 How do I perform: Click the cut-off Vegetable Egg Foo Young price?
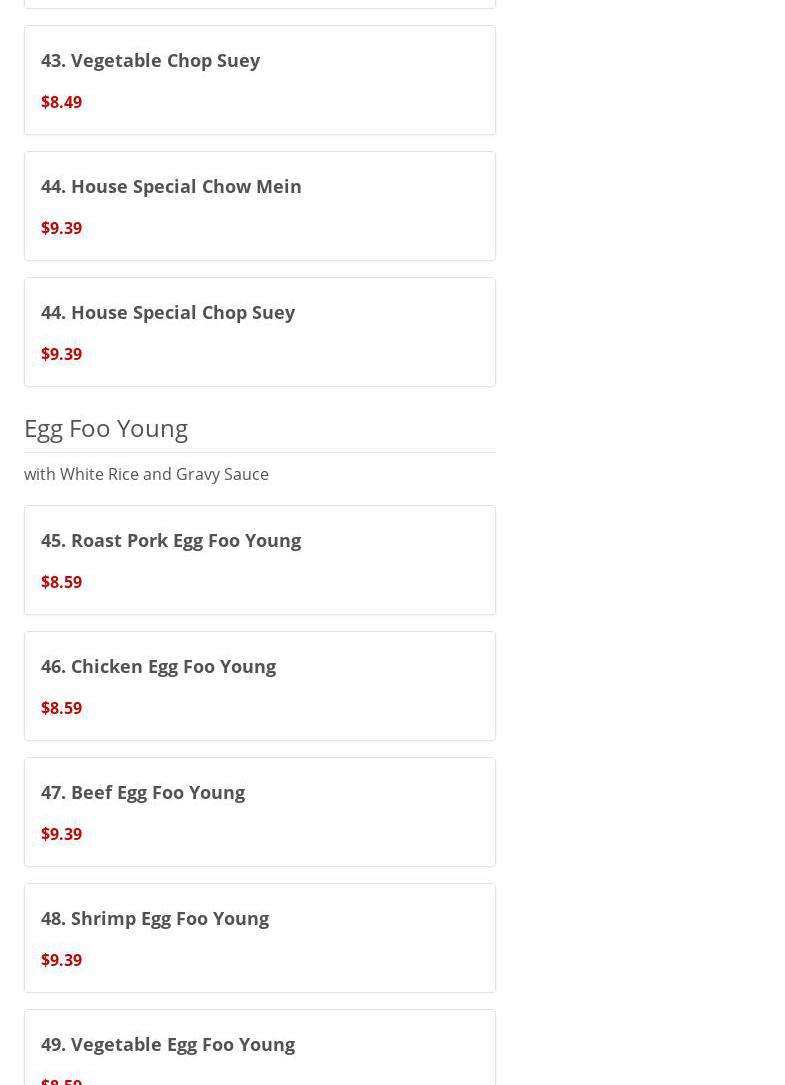(x=61, y=1080)
